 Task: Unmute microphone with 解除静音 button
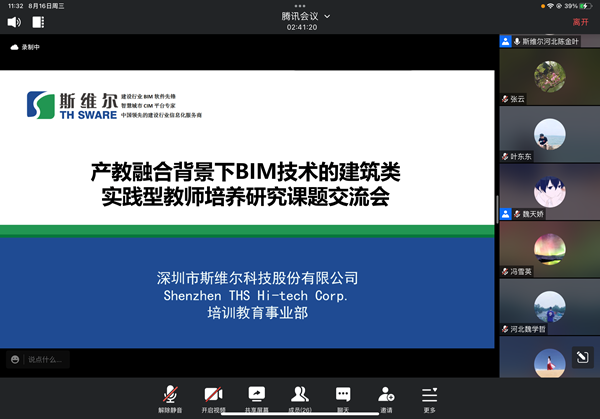pos(170,397)
